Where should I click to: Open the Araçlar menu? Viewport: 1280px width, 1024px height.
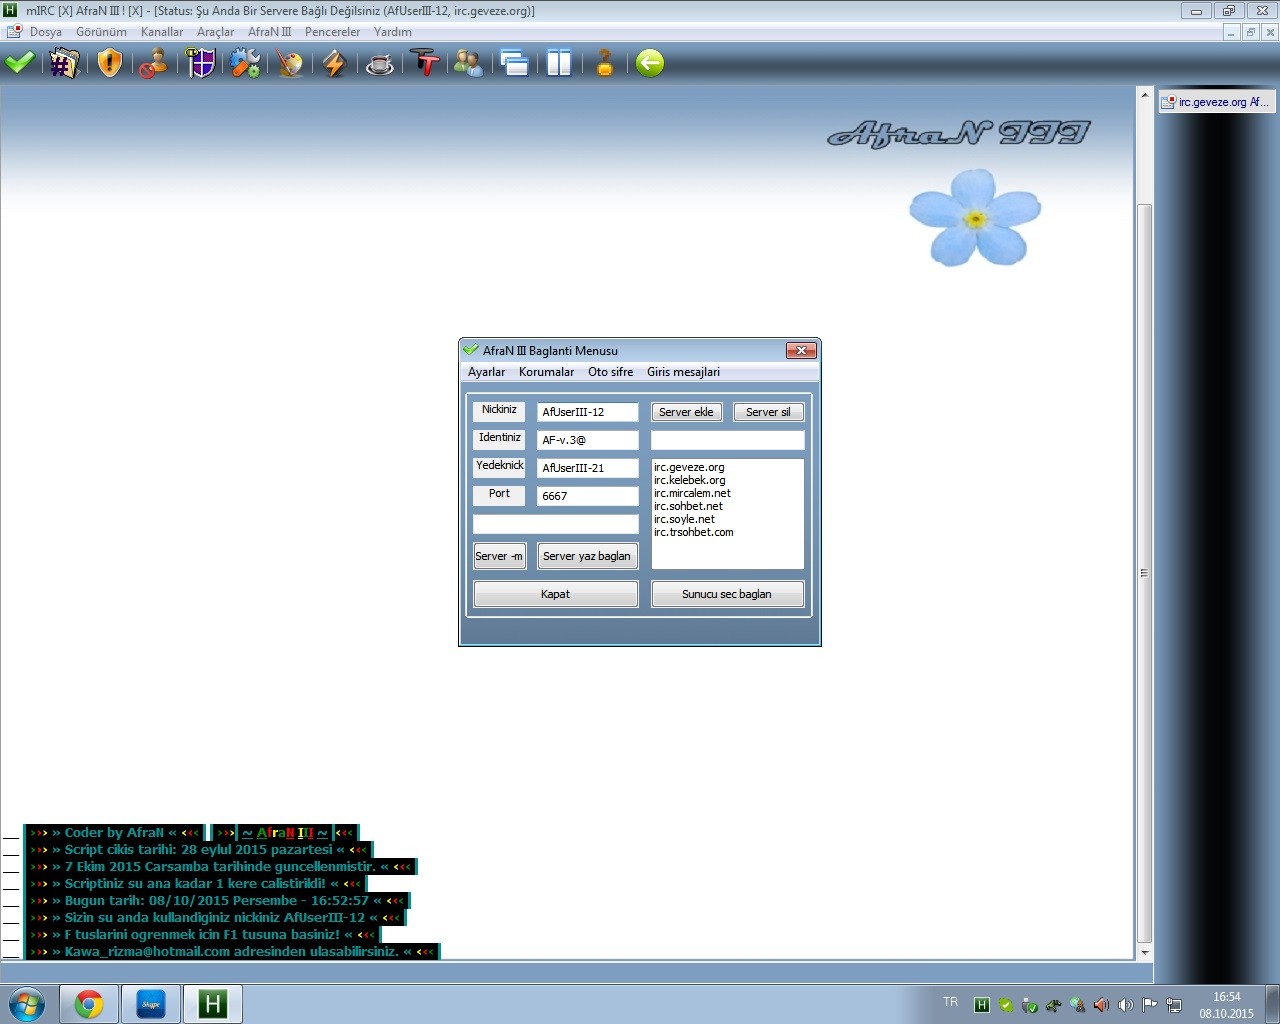(215, 32)
